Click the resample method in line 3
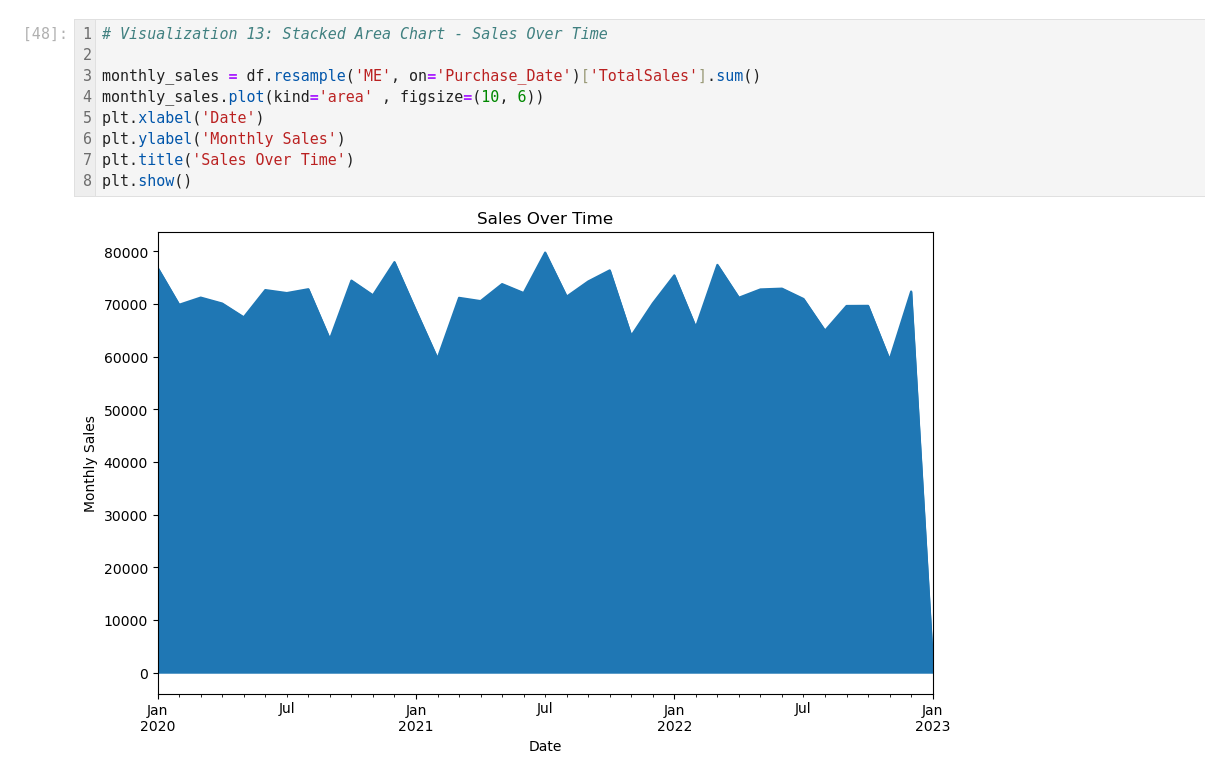1205x762 pixels. (309, 76)
